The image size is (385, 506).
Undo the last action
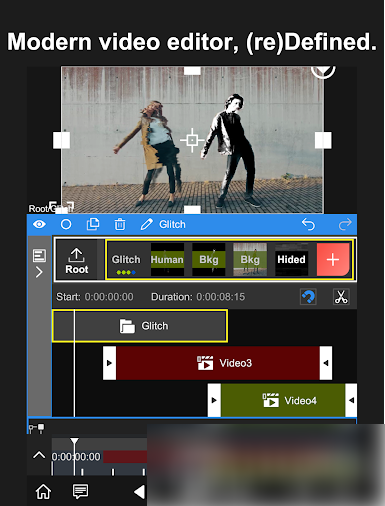pos(308,224)
